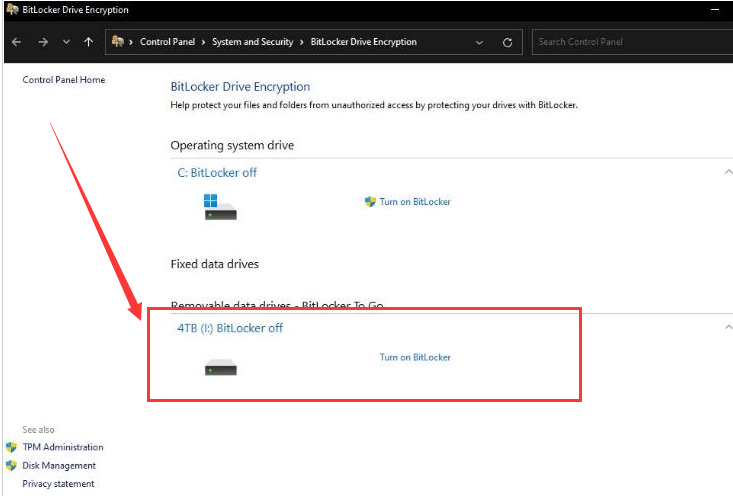Minimize the BitLocker window
The image size is (733, 496).
pos(715,10)
